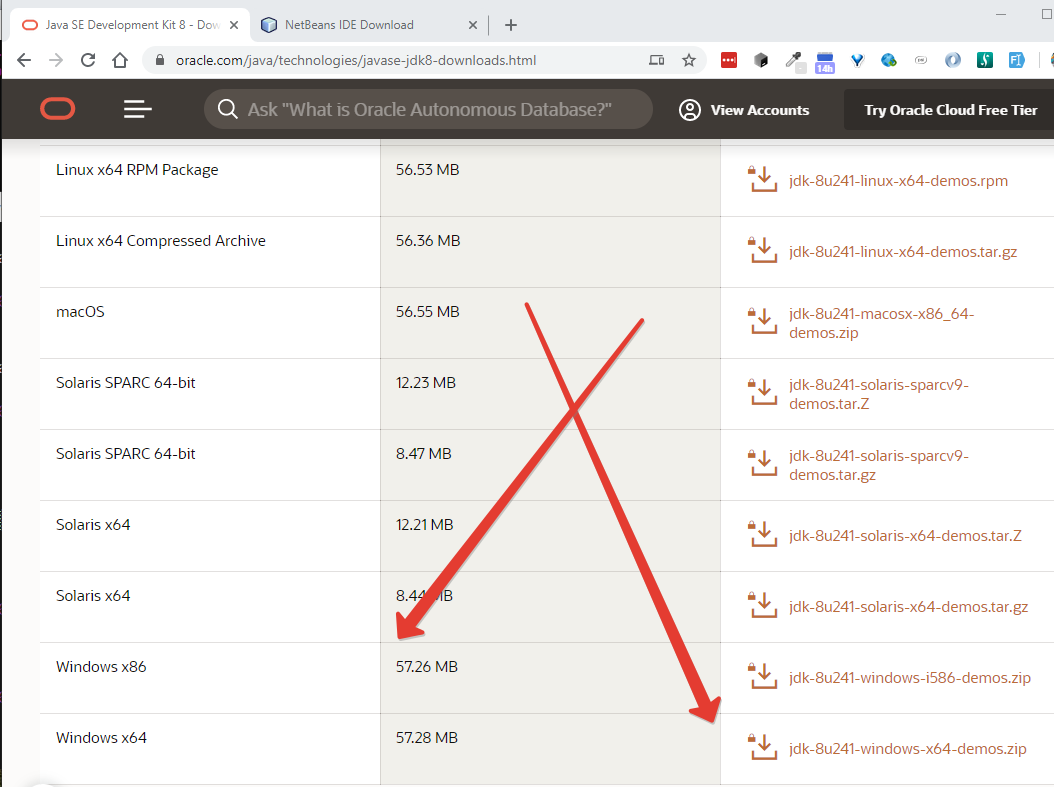The width and height of the screenshot is (1054, 787).
Task: Click download icon for solaris-x64-demos.tar.gz
Action: pos(763,605)
